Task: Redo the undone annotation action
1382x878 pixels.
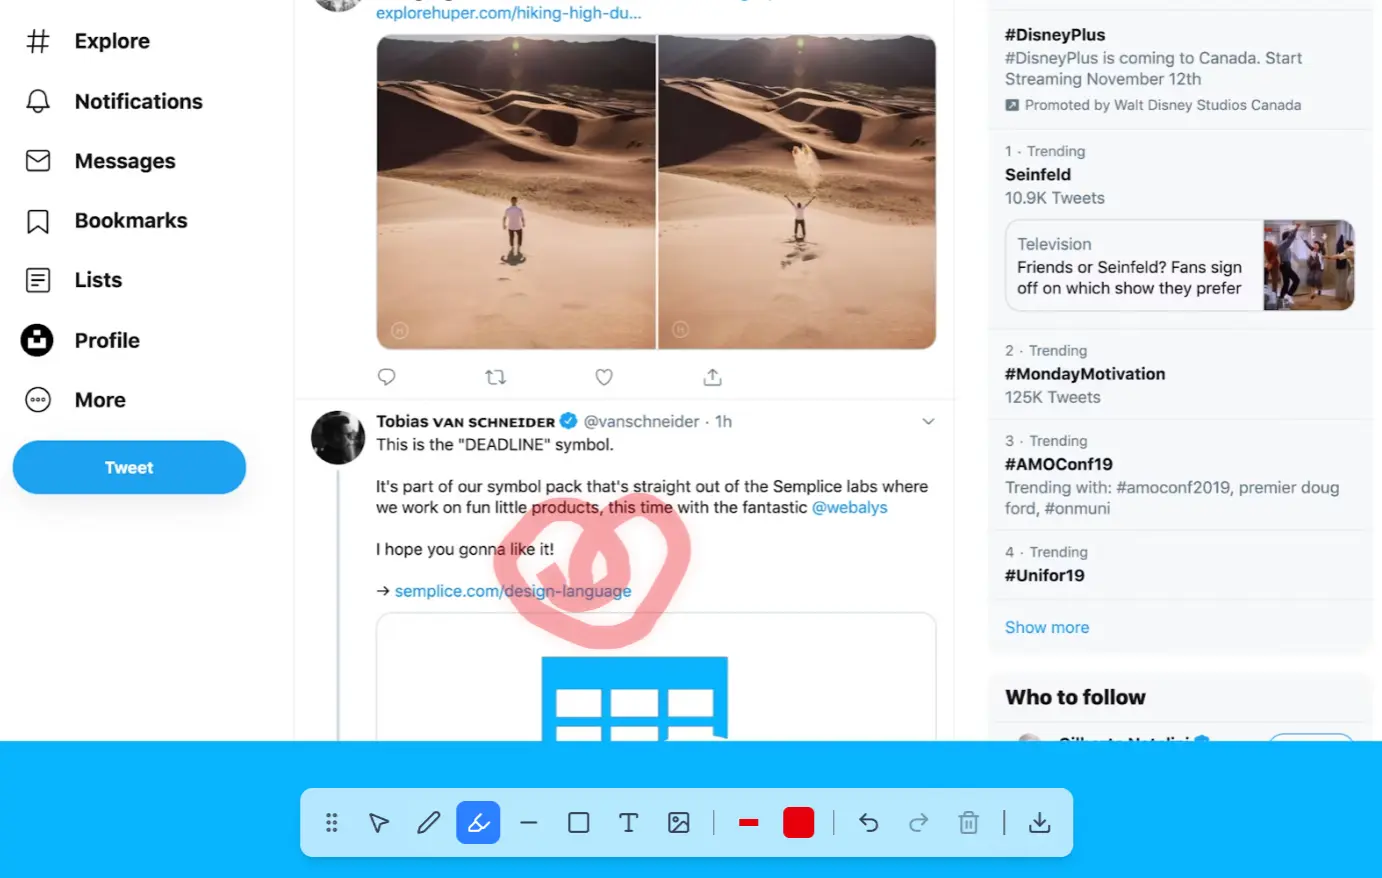Action: (918, 822)
